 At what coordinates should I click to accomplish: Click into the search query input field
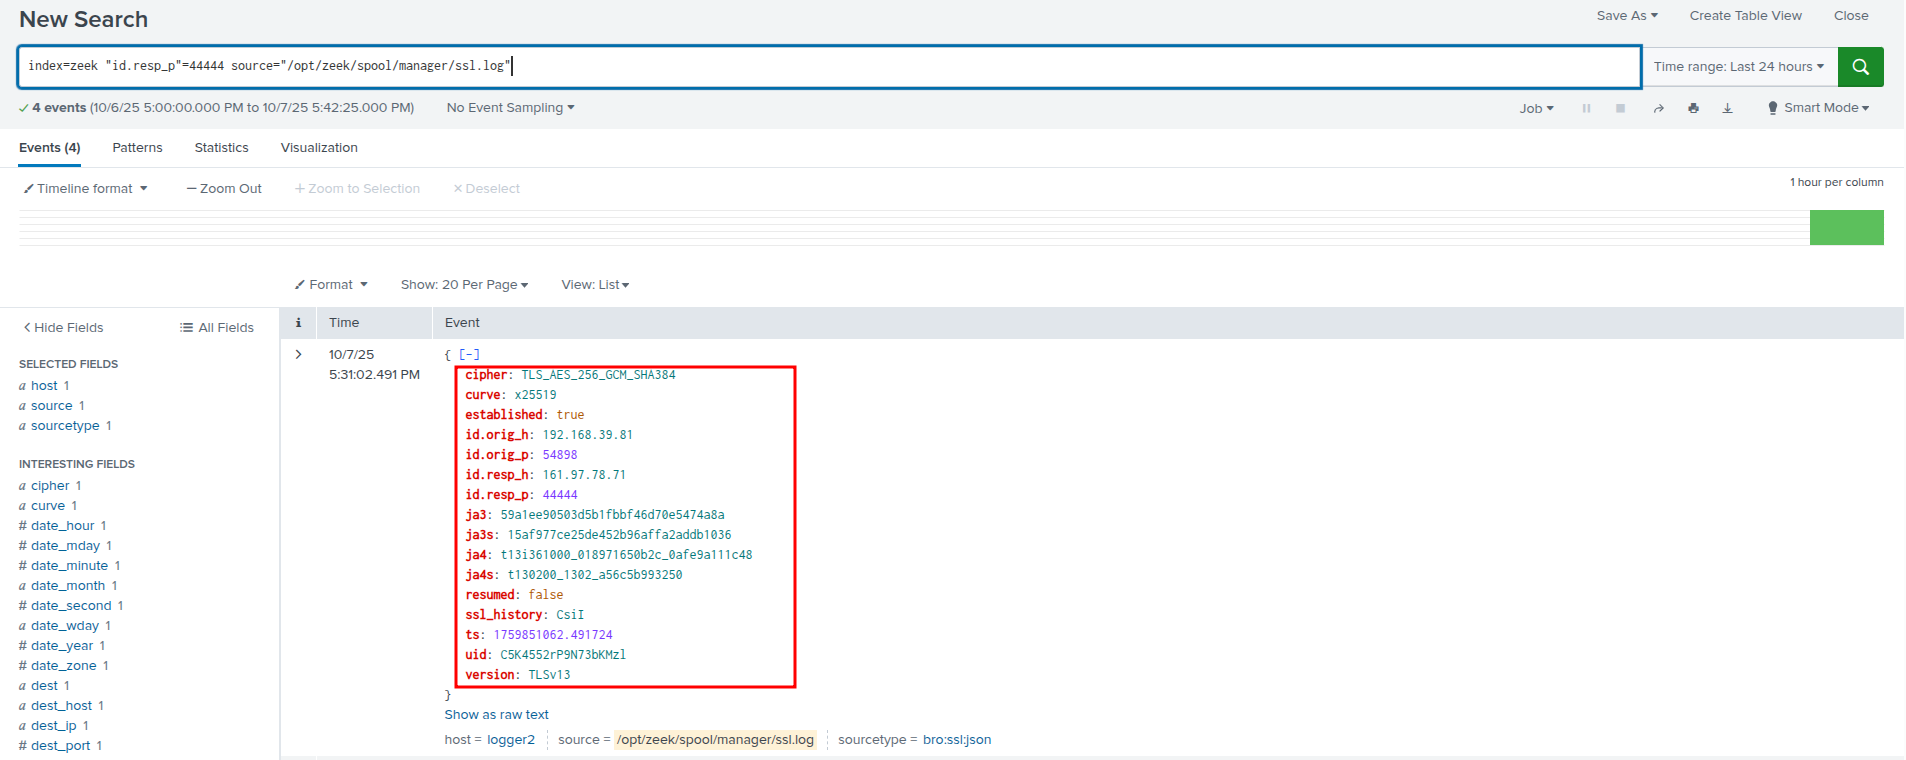coord(828,67)
